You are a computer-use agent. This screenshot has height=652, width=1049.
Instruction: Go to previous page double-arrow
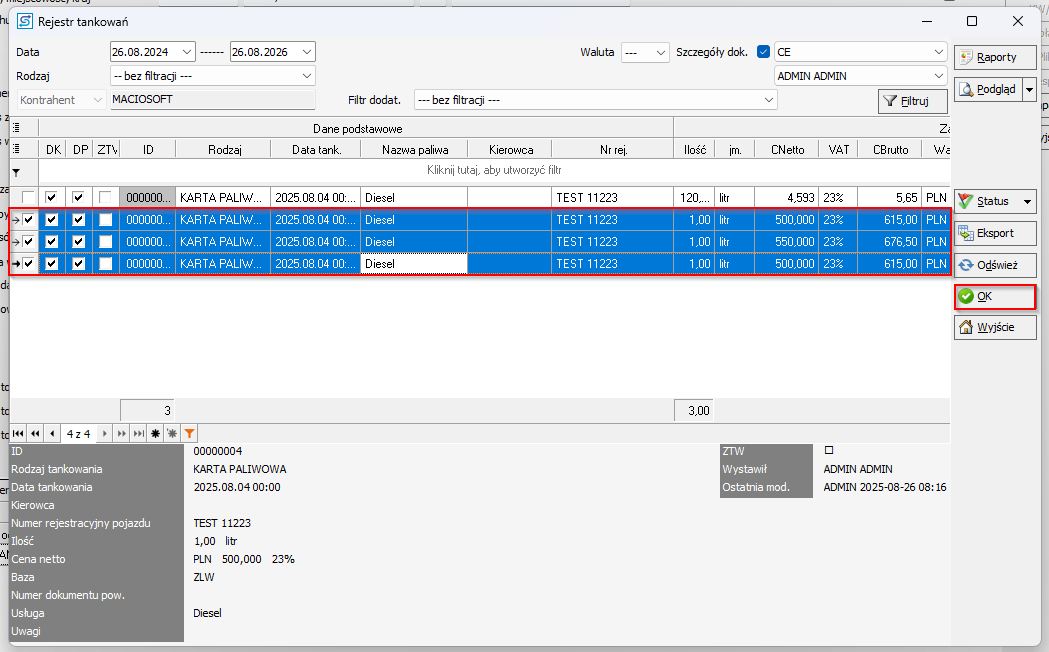coord(35,434)
